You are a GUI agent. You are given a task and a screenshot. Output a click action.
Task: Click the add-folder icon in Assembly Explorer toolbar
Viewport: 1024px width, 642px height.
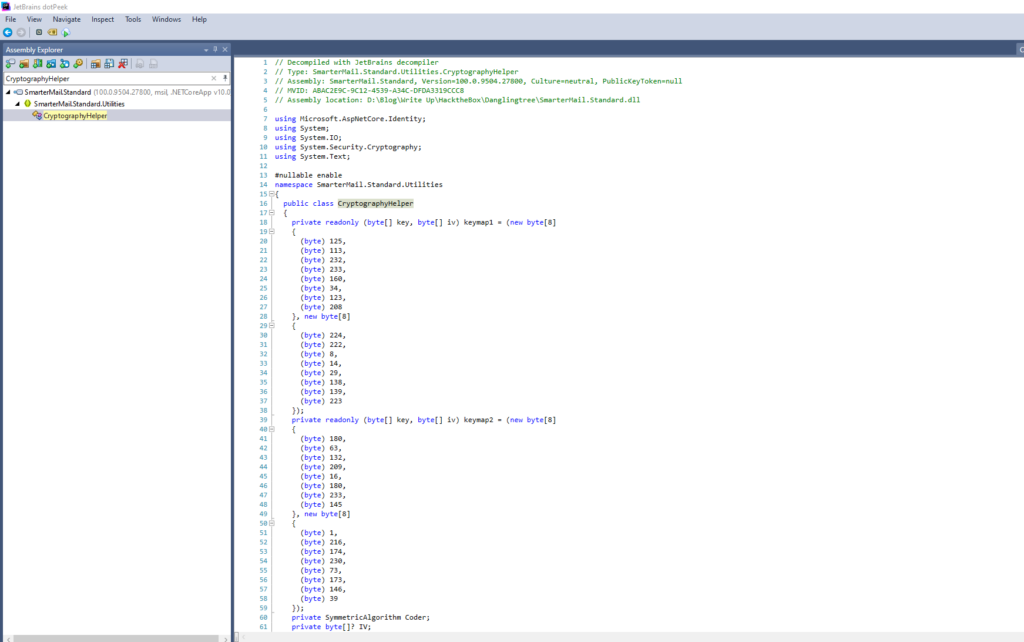(x=24, y=63)
